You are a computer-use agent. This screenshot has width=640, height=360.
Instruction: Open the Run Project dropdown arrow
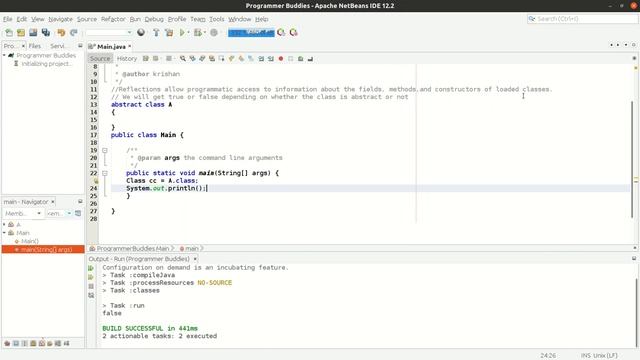pos(189,33)
